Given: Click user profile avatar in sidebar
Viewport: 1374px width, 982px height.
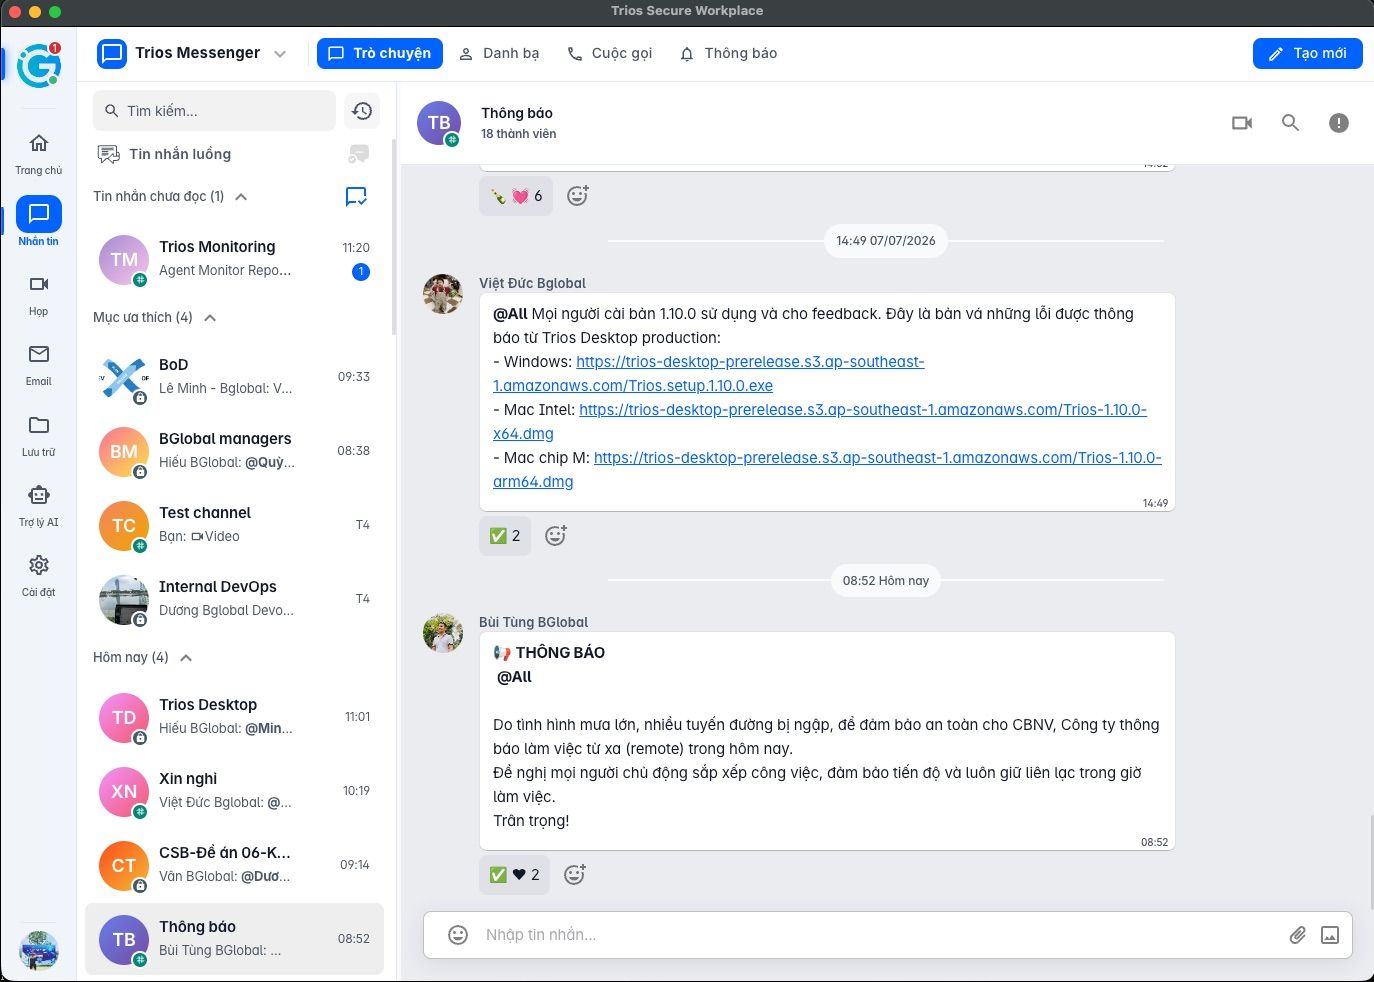Looking at the screenshot, I should pyautogui.click(x=39, y=950).
